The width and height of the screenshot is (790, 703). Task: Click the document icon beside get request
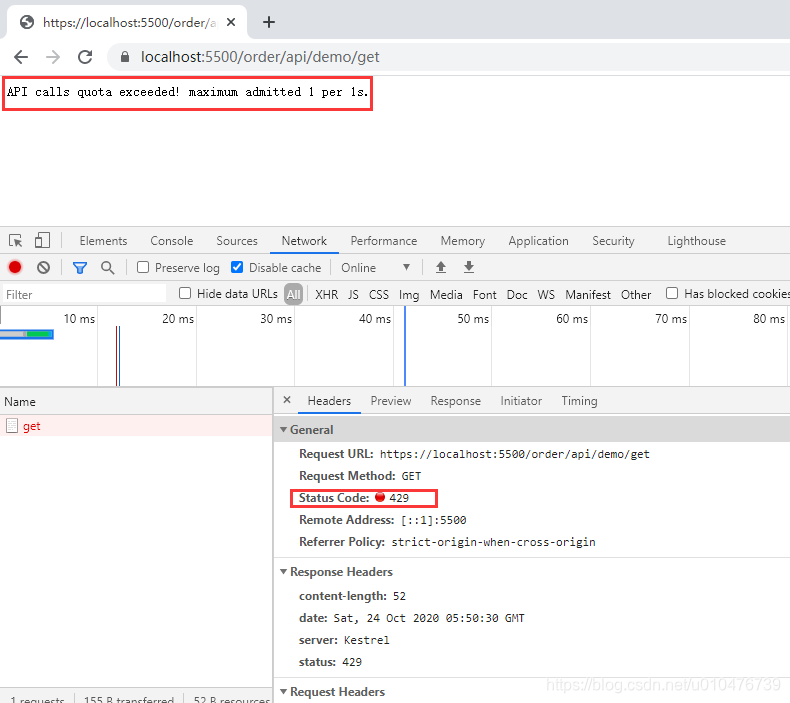[x=12, y=426]
